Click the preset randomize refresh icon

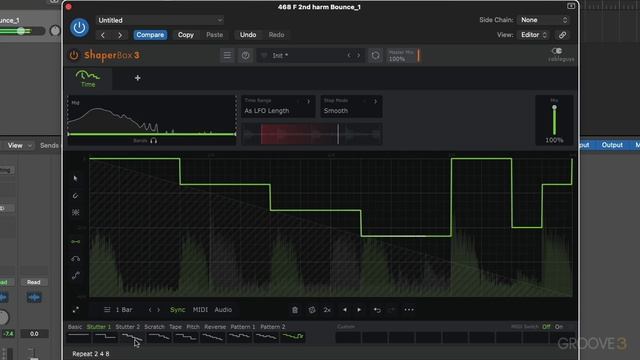click(375, 55)
